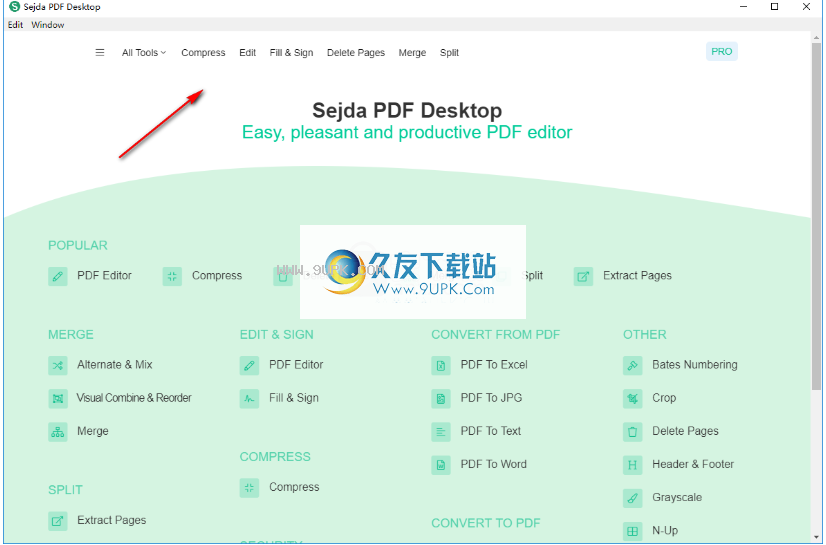
Task: Open the Visual Combine & Reorder link
Action: click(134, 398)
